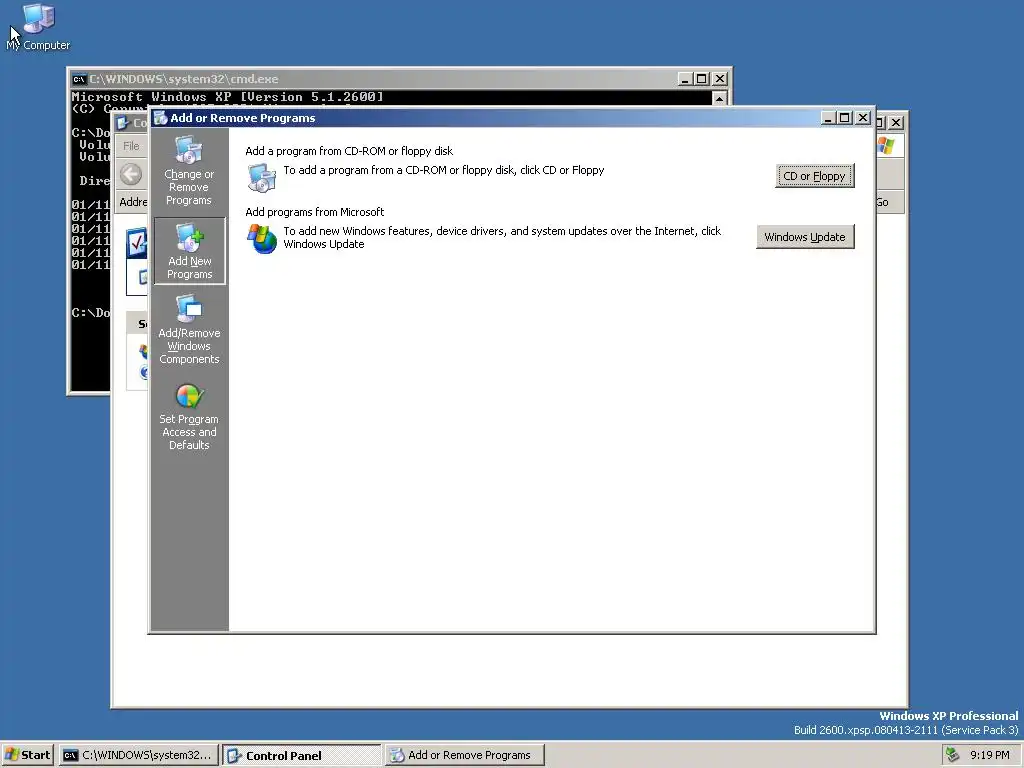
Task: Click the 'Add programs from Microsoft' heading
Action: click(315, 212)
